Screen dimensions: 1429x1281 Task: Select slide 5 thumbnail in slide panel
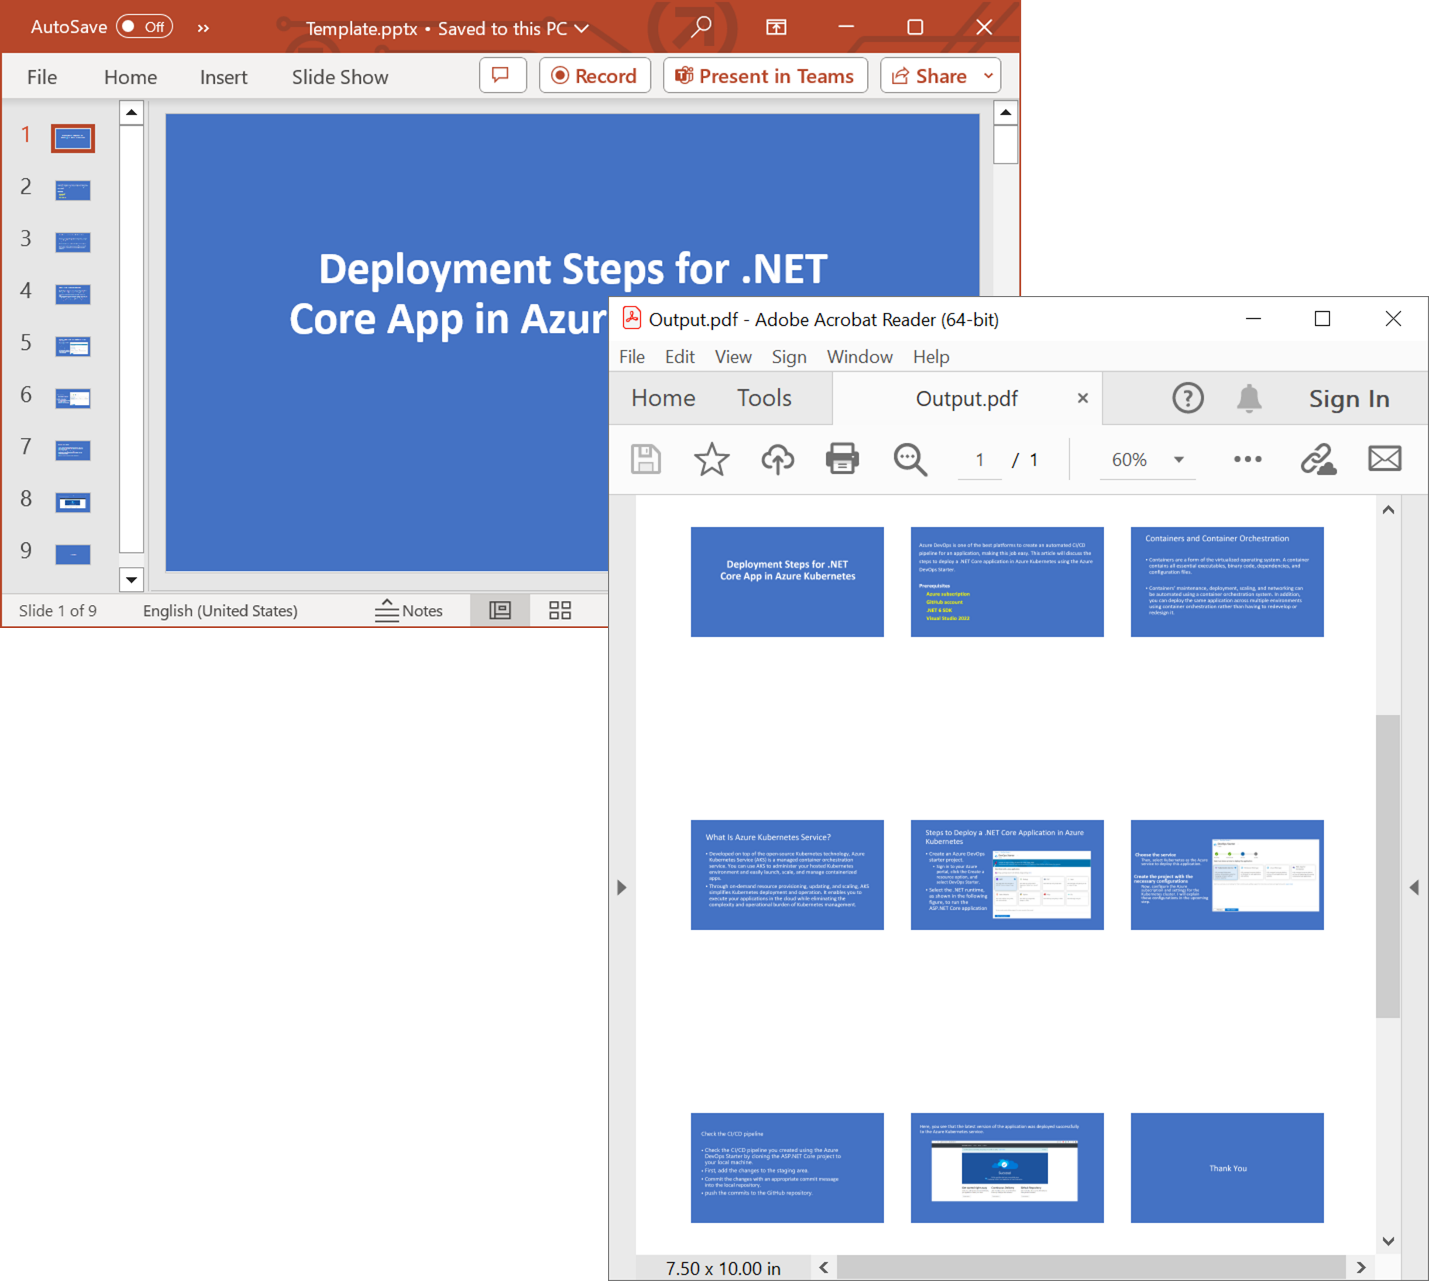pos(73,346)
